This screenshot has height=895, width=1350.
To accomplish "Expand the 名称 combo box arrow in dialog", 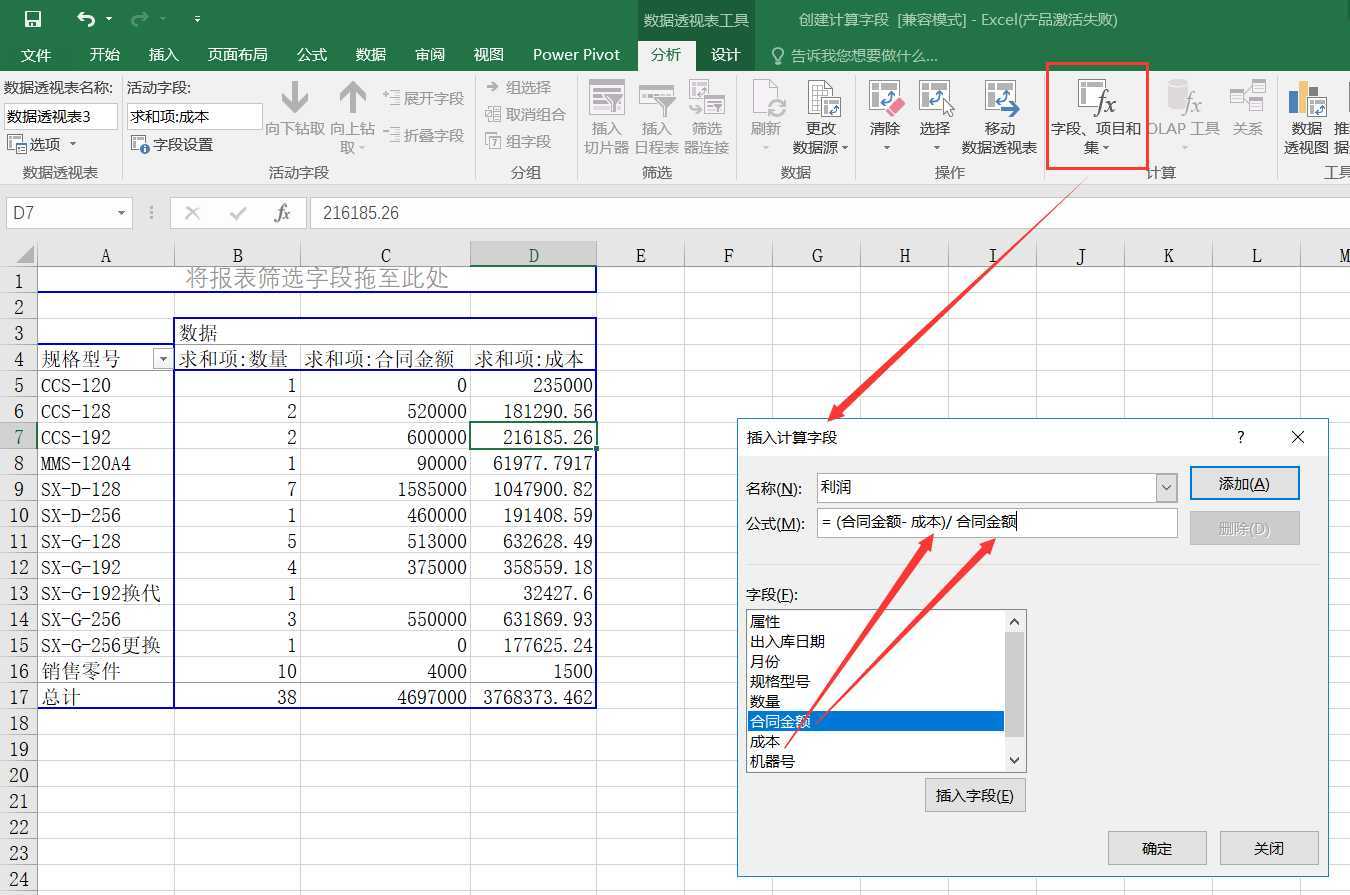I will click(x=1166, y=488).
